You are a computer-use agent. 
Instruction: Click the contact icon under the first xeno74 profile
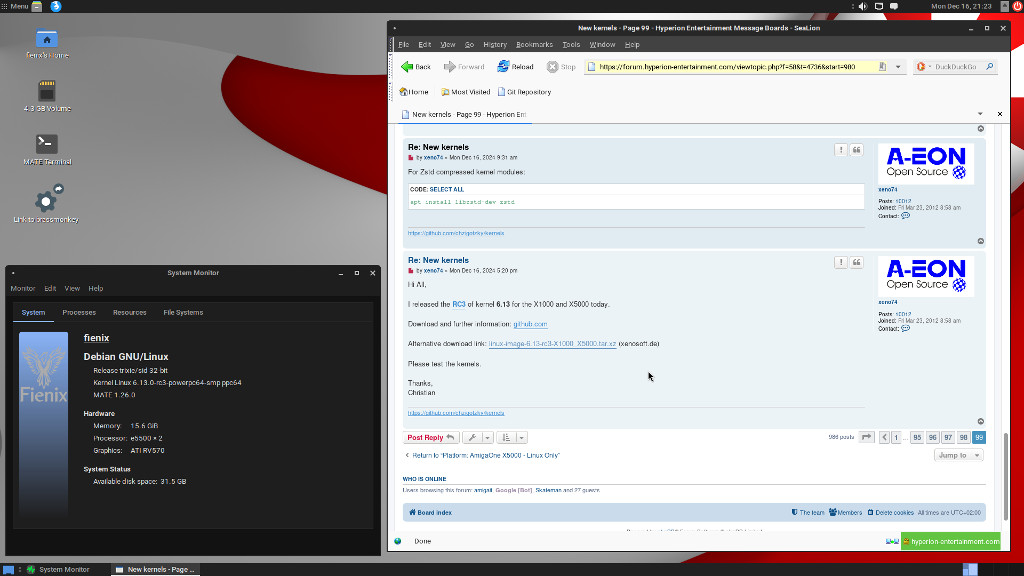coord(905,216)
